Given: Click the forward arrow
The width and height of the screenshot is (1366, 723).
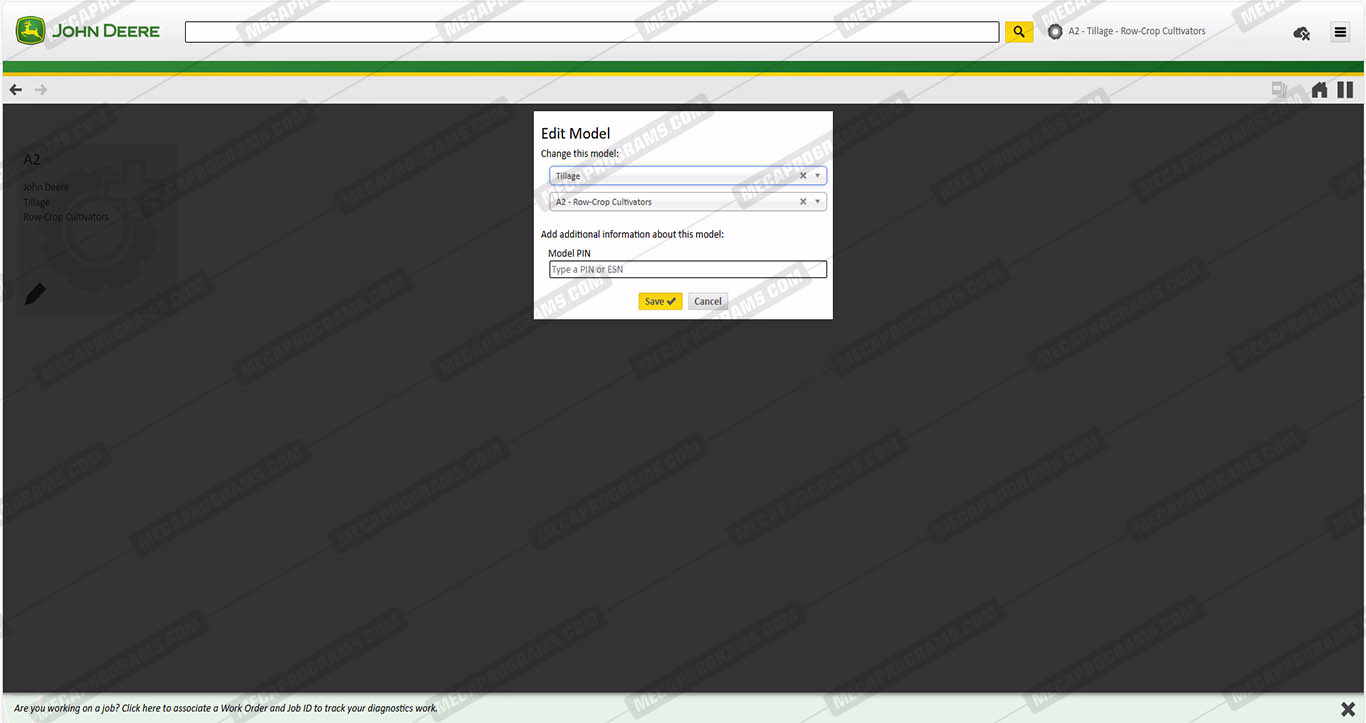Looking at the screenshot, I should [41, 90].
